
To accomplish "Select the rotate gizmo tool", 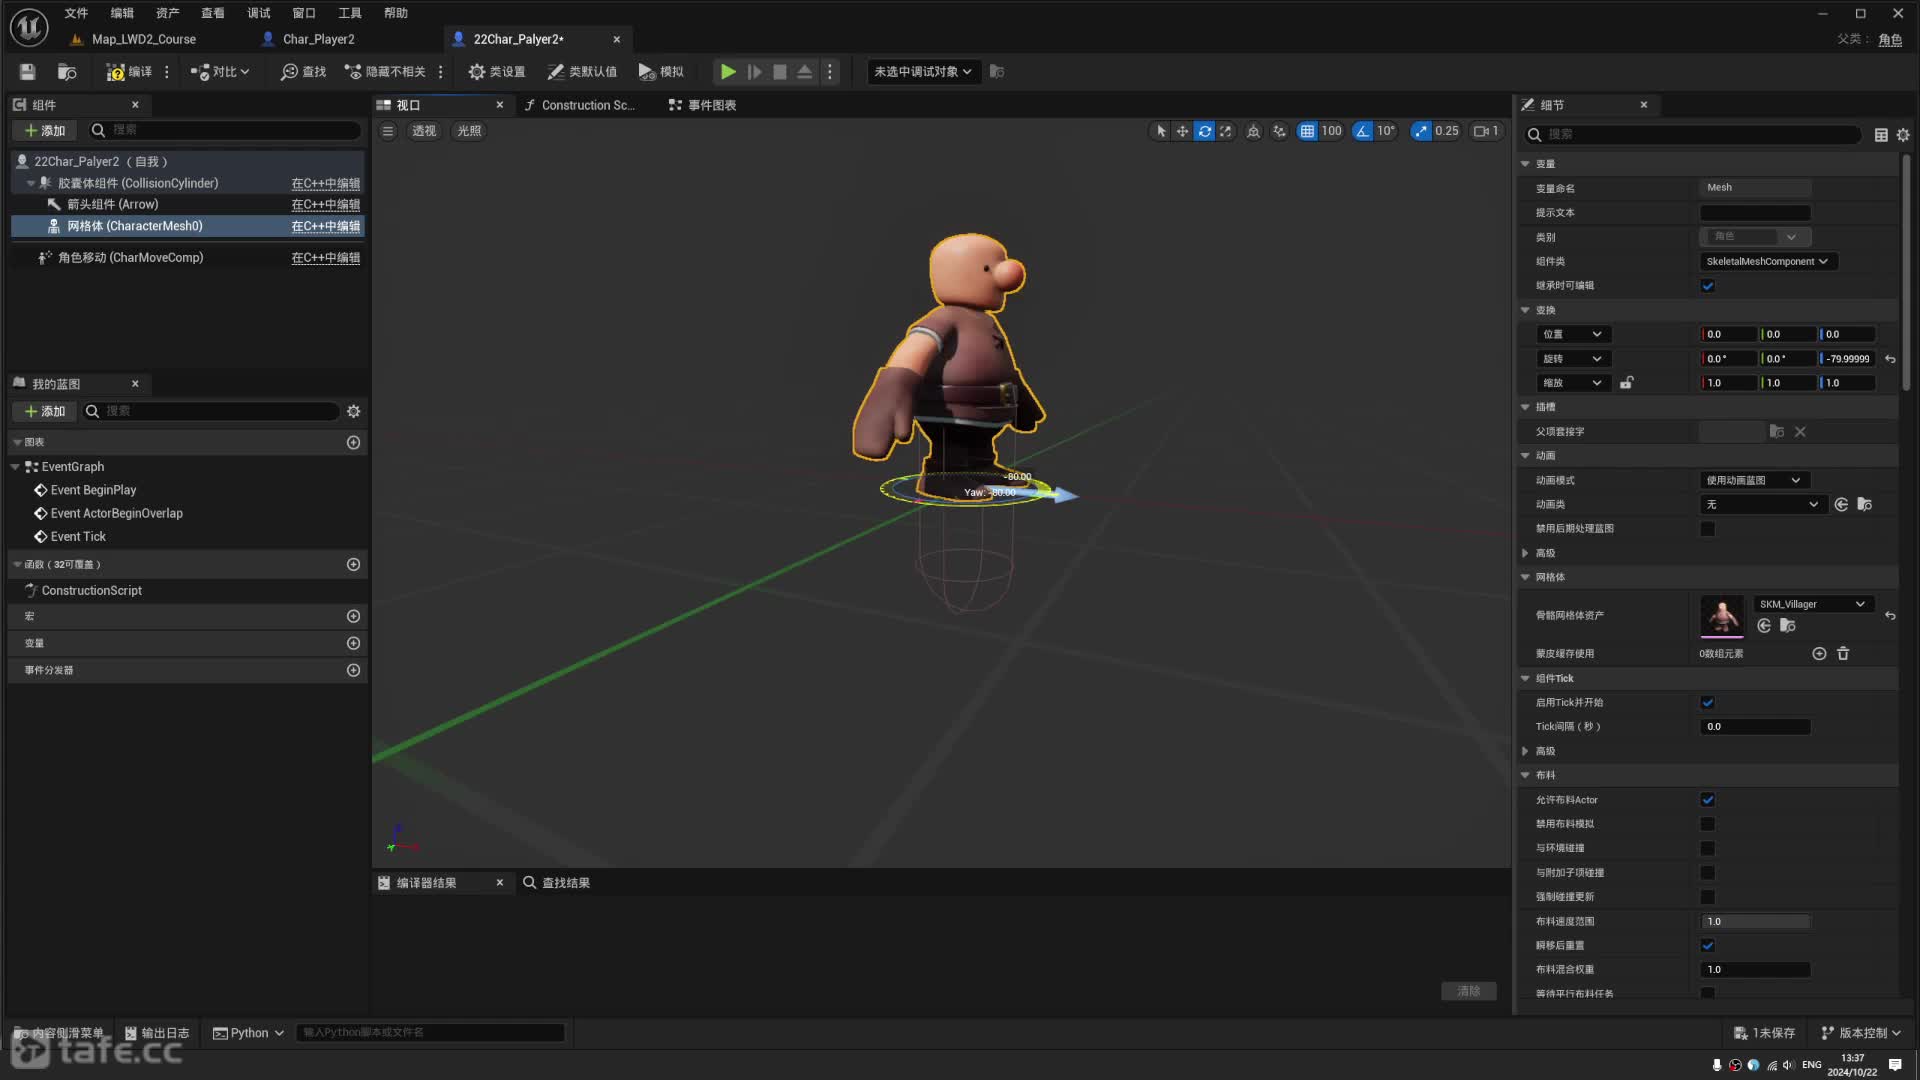I will pyautogui.click(x=1205, y=131).
